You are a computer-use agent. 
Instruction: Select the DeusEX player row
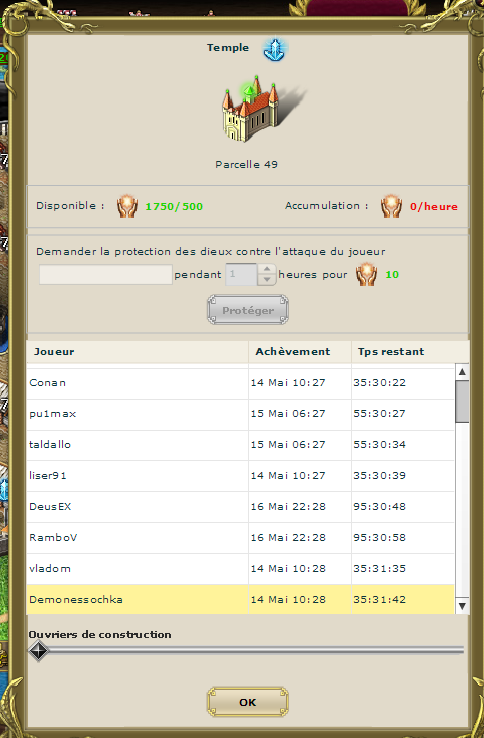click(x=241, y=507)
